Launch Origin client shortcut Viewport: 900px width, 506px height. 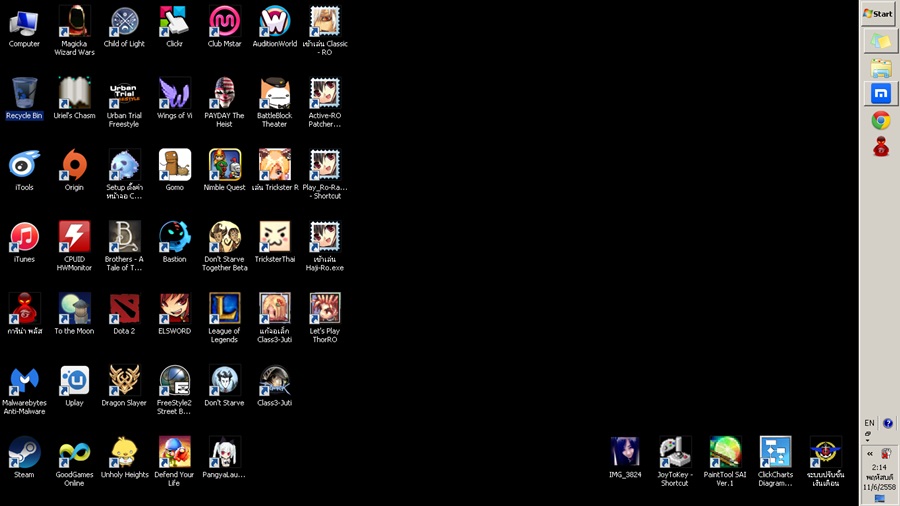tap(74, 170)
